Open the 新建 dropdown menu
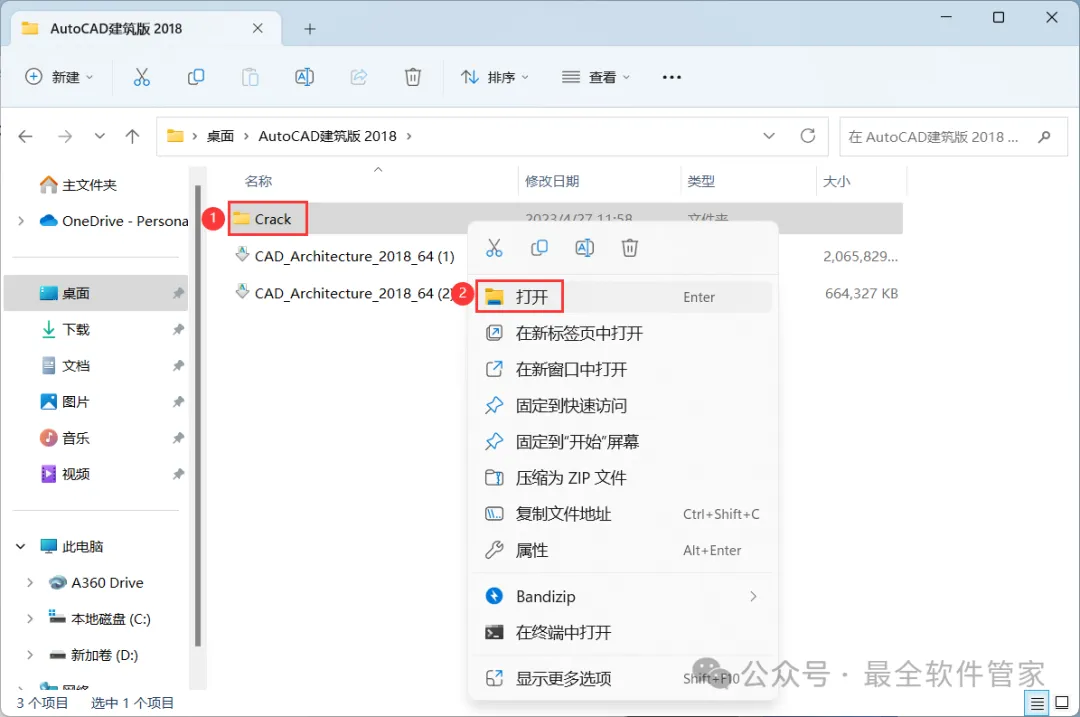This screenshot has height=717, width=1080. pos(59,77)
